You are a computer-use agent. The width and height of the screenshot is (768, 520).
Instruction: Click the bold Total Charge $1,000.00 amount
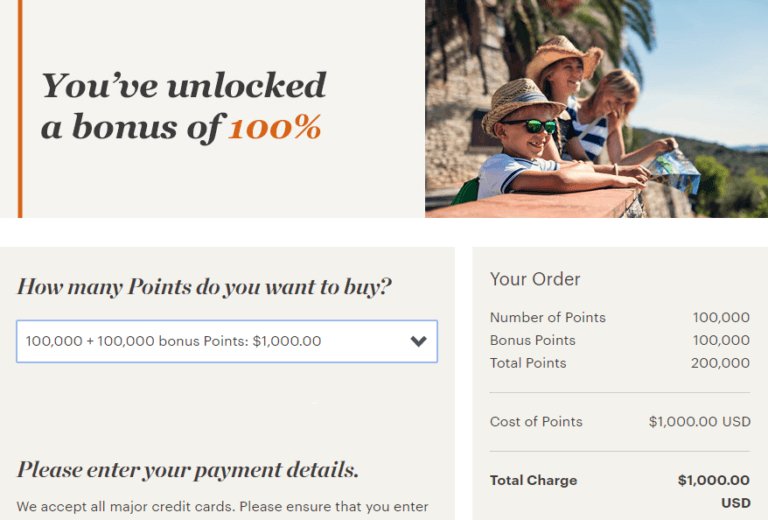point(713,481)
